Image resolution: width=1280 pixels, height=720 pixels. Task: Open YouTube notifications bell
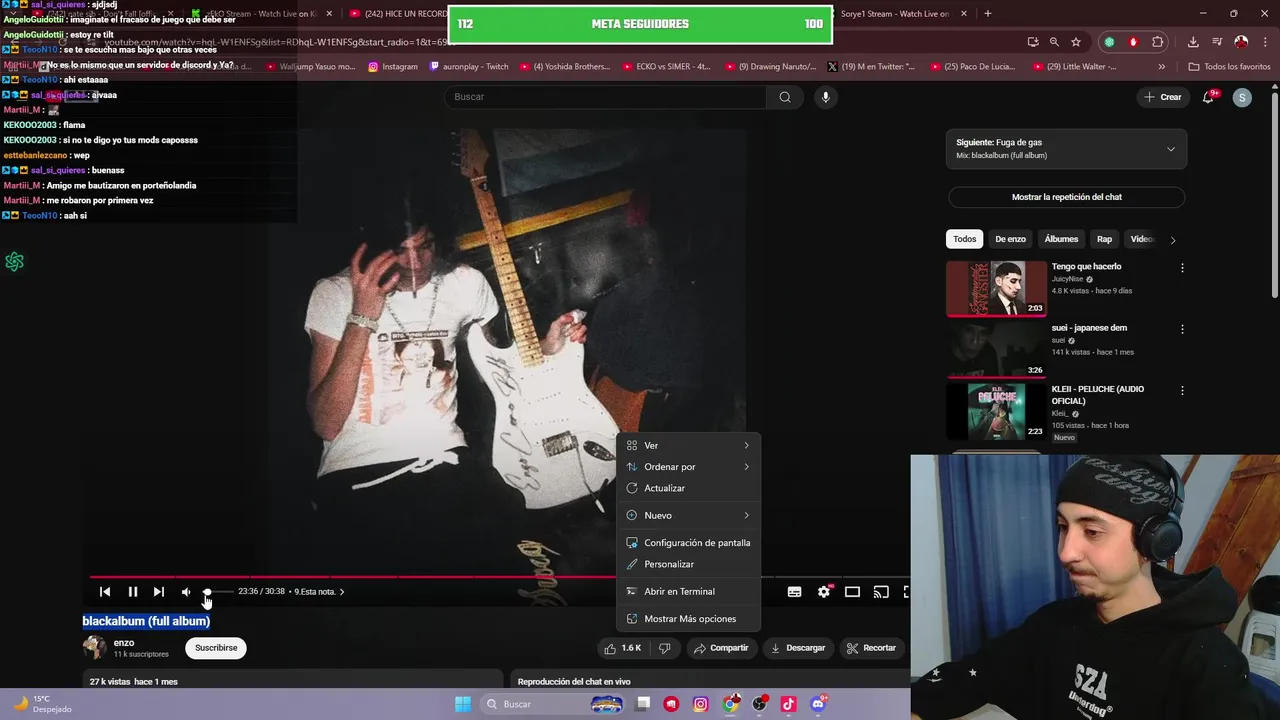[1209, 97]
